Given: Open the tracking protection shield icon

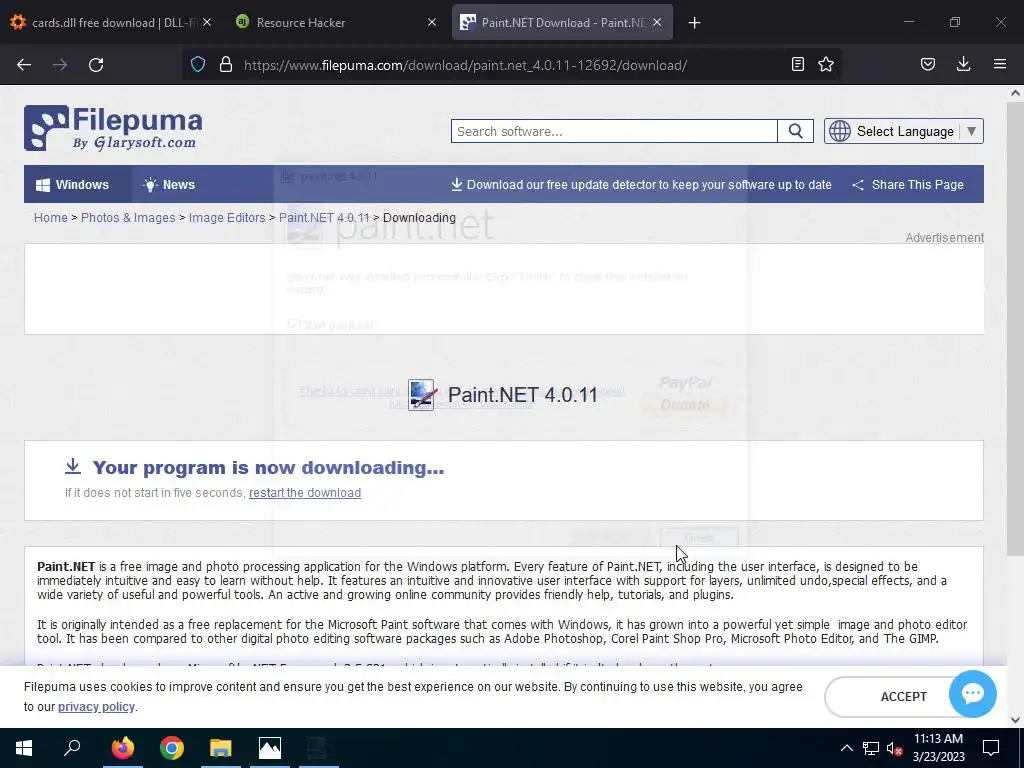Looking at the screenshot, I should point(198,64).
